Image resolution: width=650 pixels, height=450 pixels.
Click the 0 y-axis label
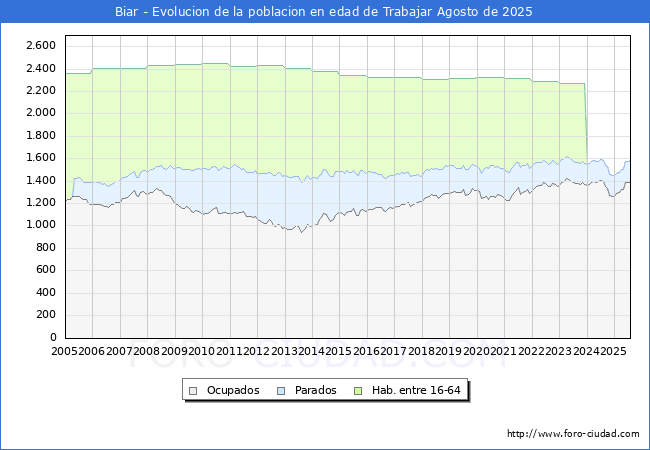click(x=53, y=337)
